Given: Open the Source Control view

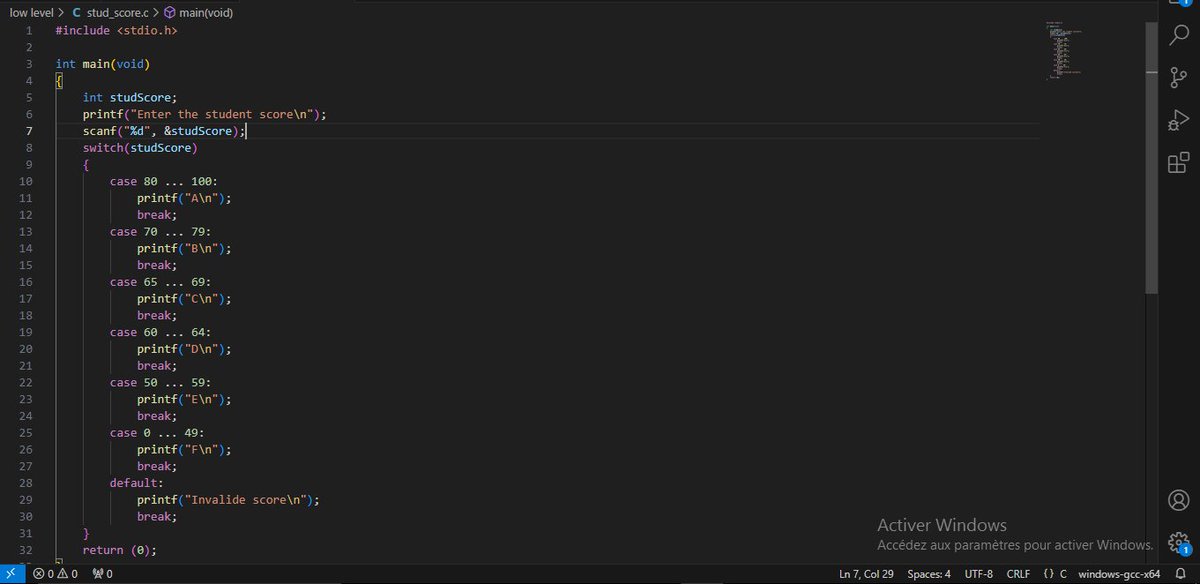Looking at the screenshot, I should 1178,77.
